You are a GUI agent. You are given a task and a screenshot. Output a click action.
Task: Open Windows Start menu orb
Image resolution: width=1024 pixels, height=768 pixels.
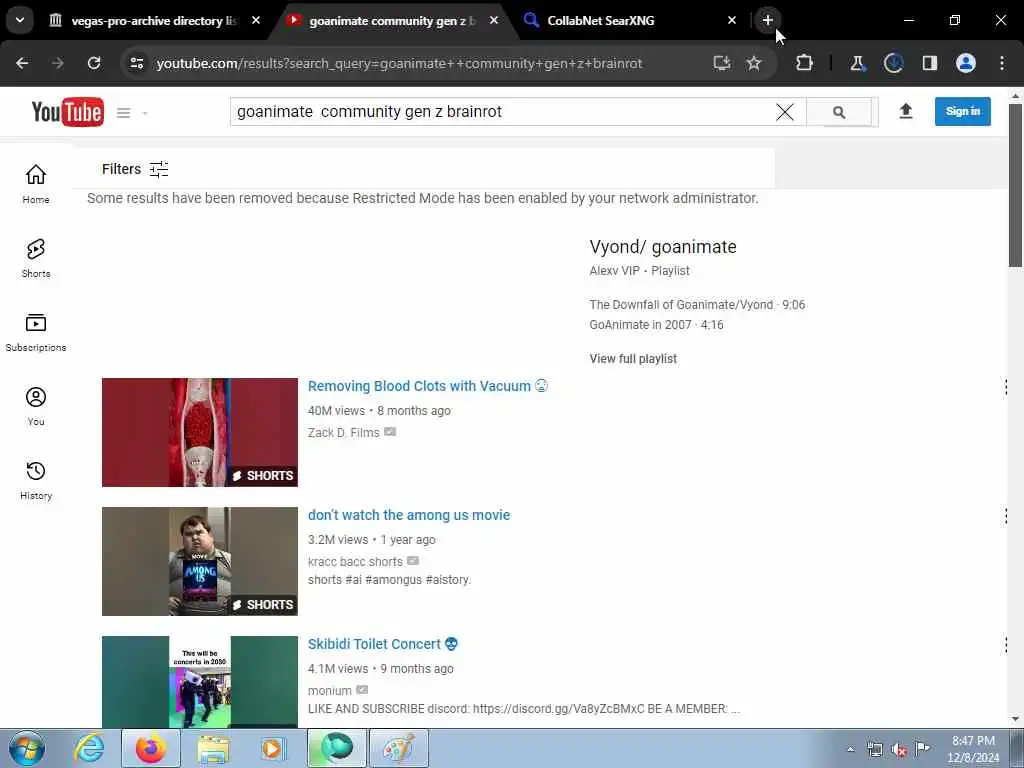click(x=27, y=748)
